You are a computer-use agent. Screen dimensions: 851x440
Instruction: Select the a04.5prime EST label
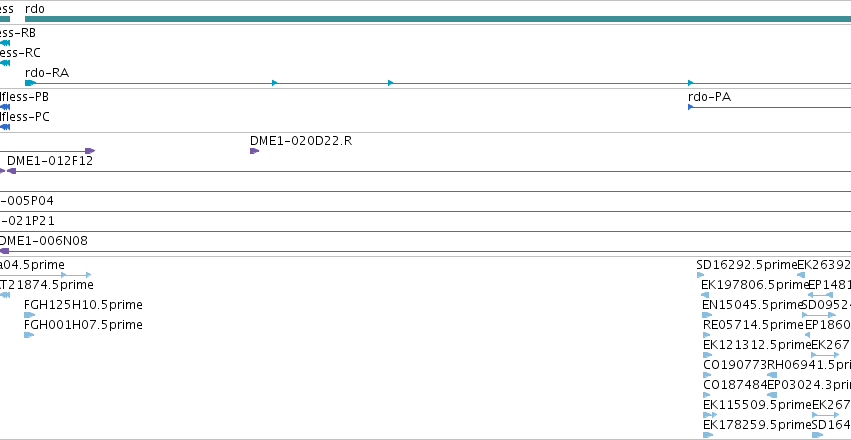pos(32,265)
